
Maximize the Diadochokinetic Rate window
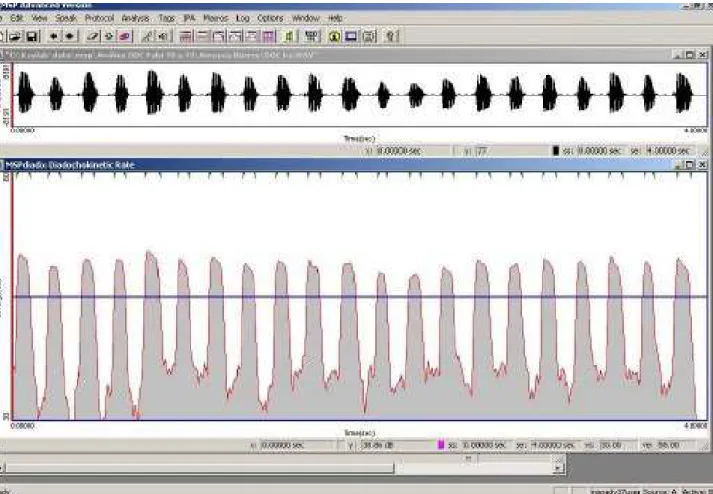click(690, 165)
